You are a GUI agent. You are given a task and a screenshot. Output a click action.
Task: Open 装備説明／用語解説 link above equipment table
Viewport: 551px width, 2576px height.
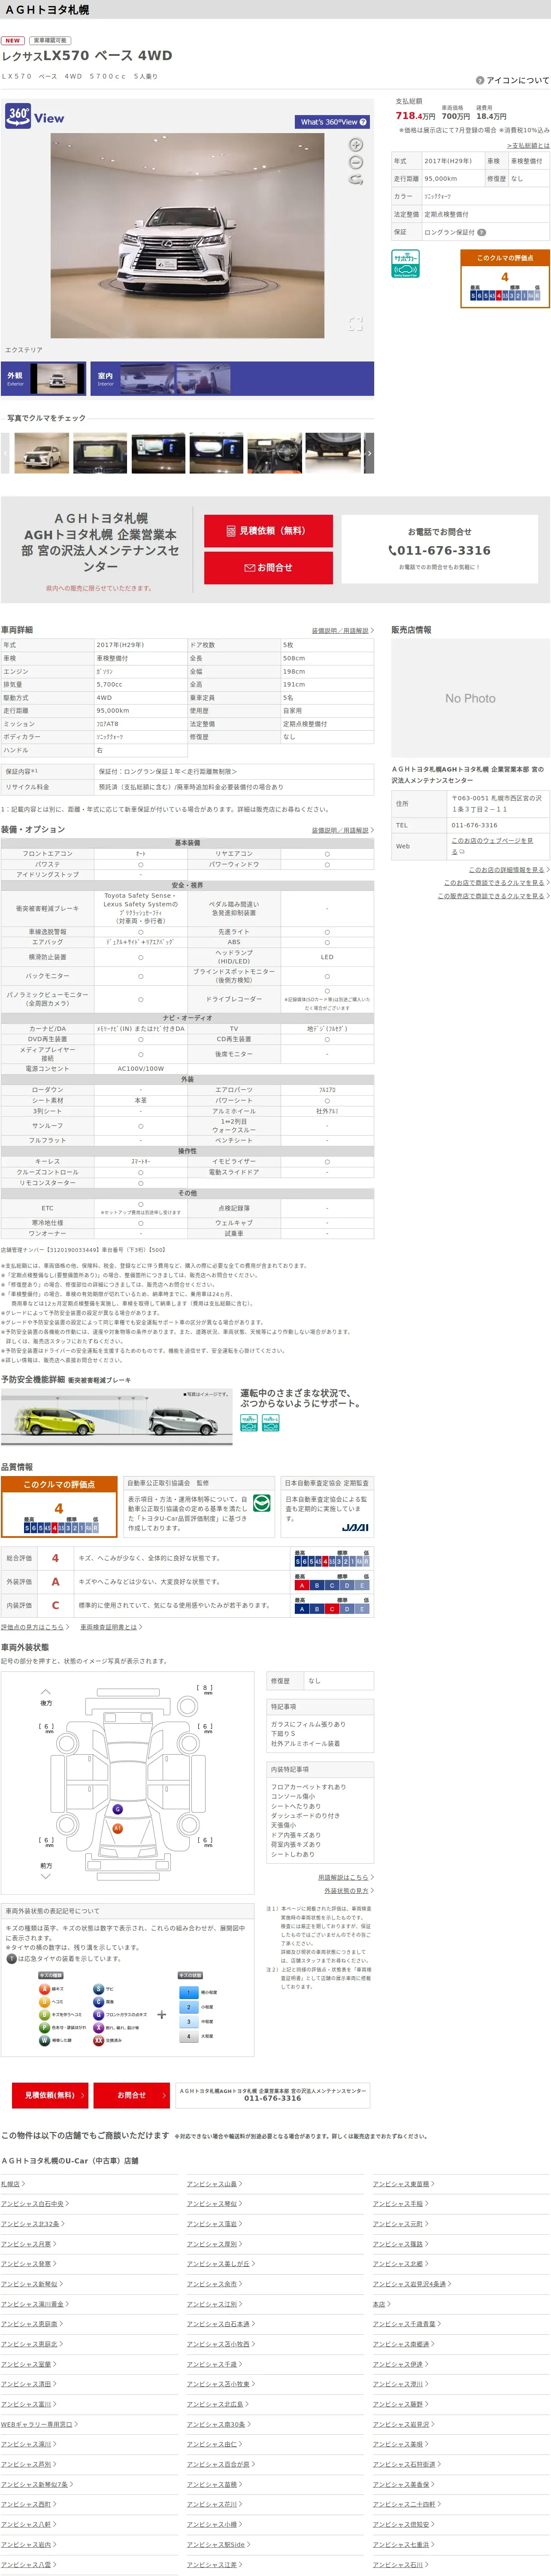(342, 830)
